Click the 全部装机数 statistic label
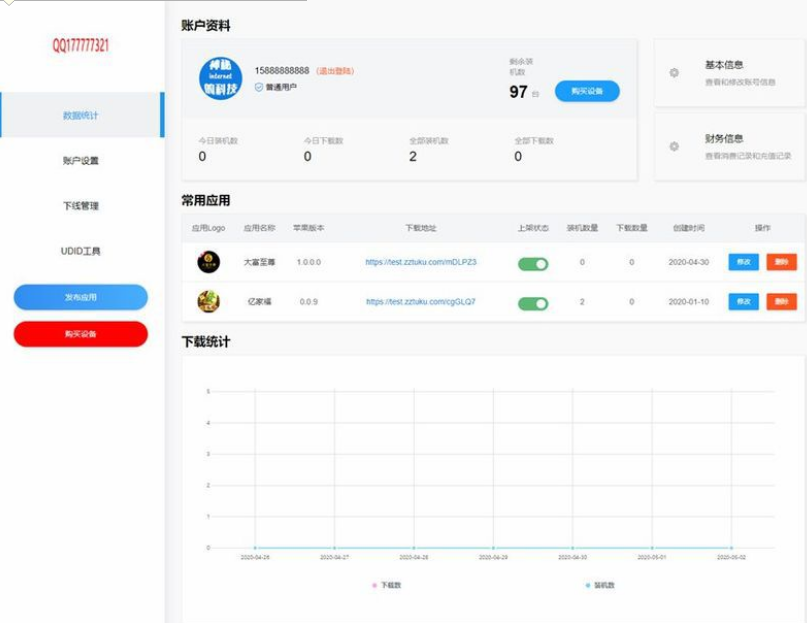 coord(429,141)
